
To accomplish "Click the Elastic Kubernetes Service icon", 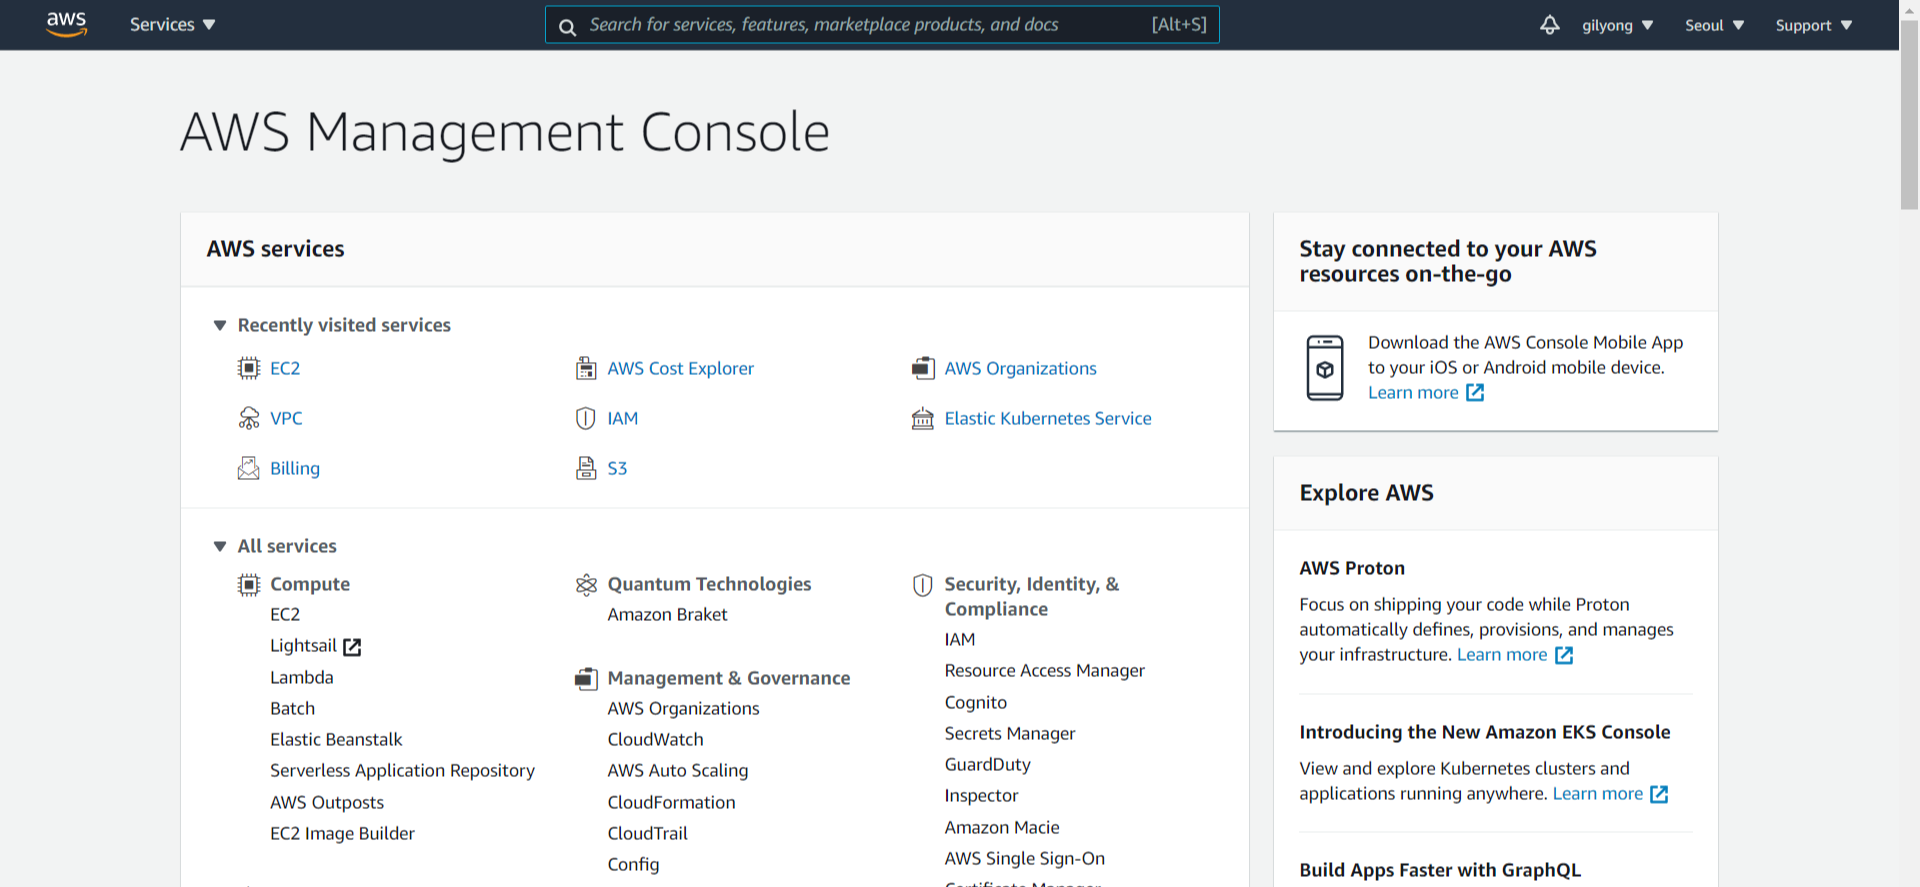I will coord(923,418).
